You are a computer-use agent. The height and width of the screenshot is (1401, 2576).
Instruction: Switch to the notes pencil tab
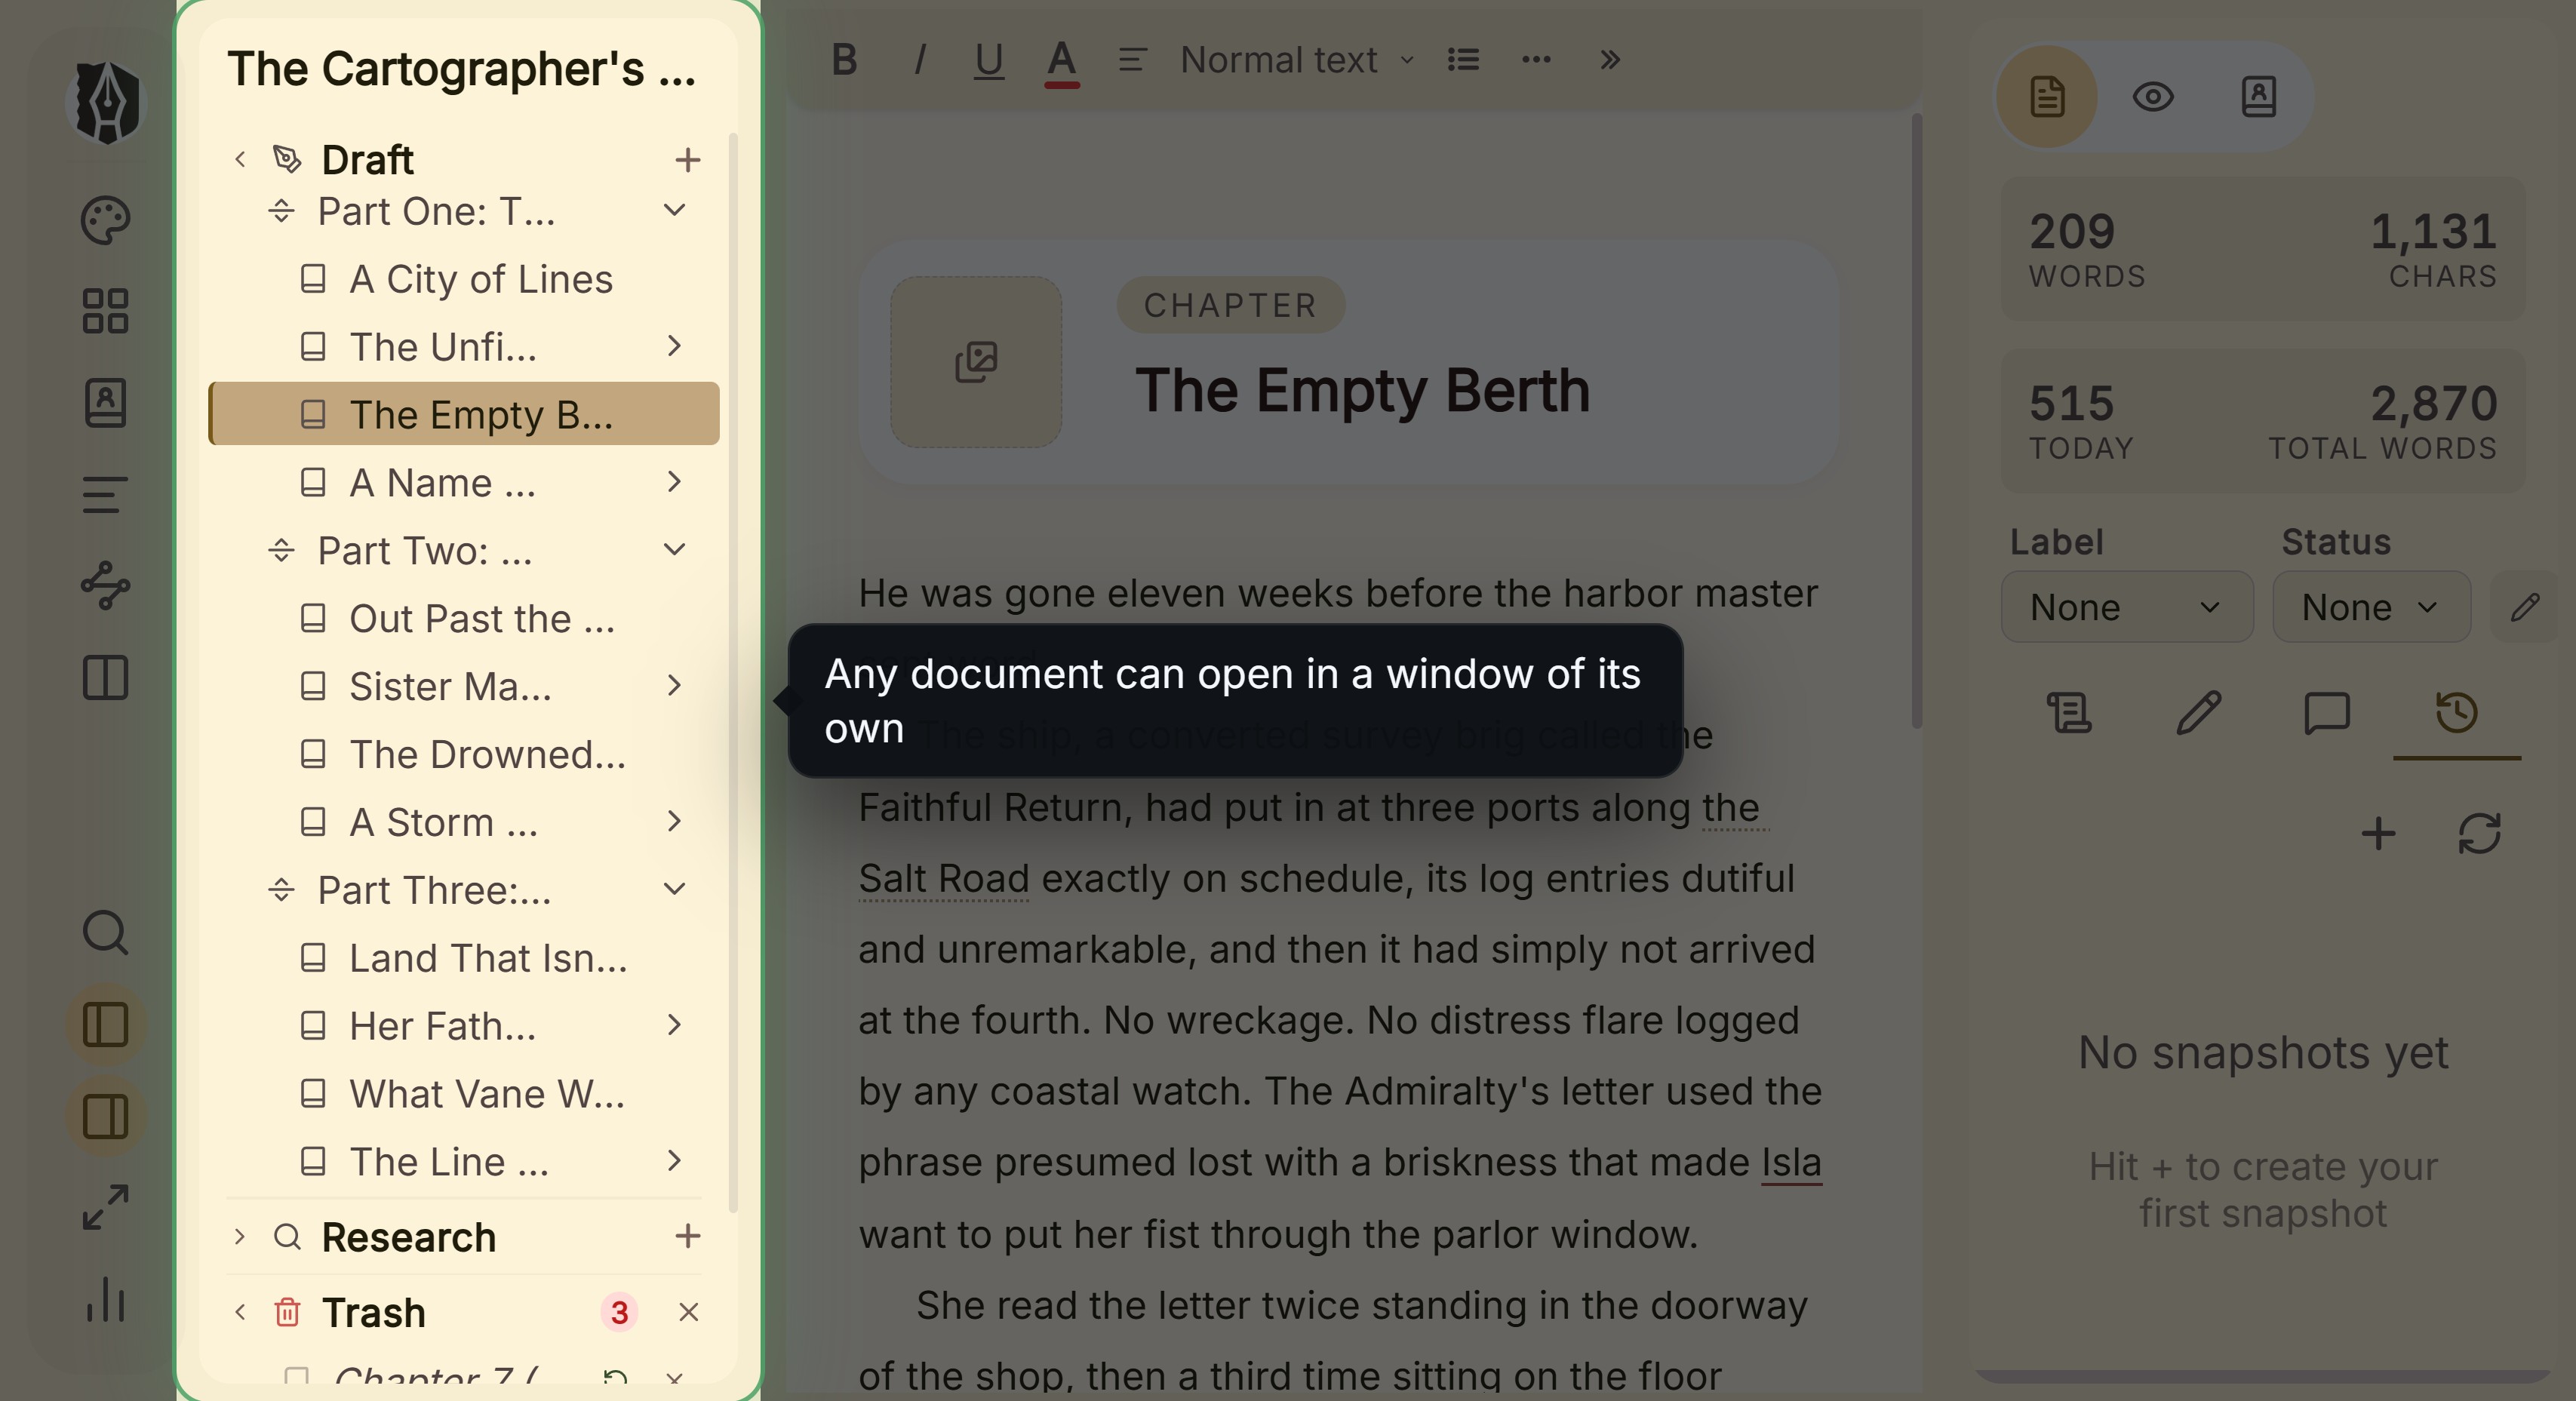pyautogui.click(x=2198, y=713)
